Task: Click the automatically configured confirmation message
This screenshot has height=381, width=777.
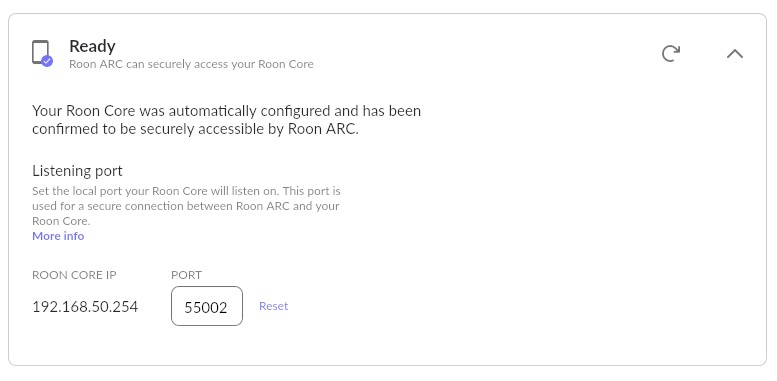Action: coord(226,119)
